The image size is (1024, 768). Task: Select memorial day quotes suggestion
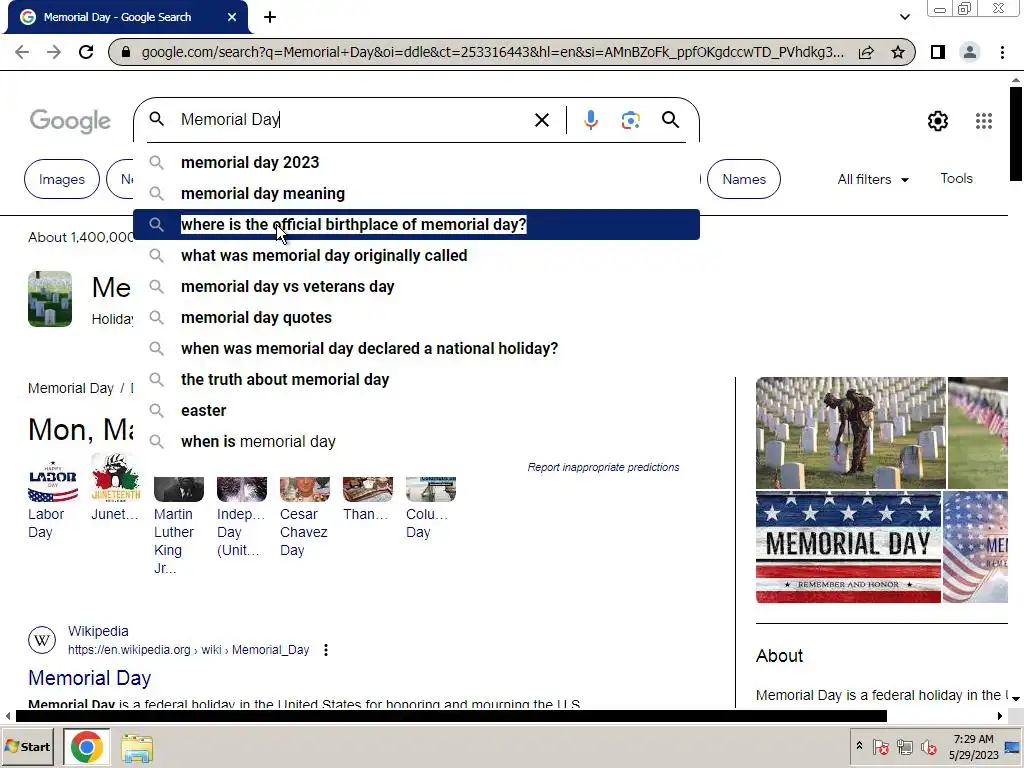[416, 317]
